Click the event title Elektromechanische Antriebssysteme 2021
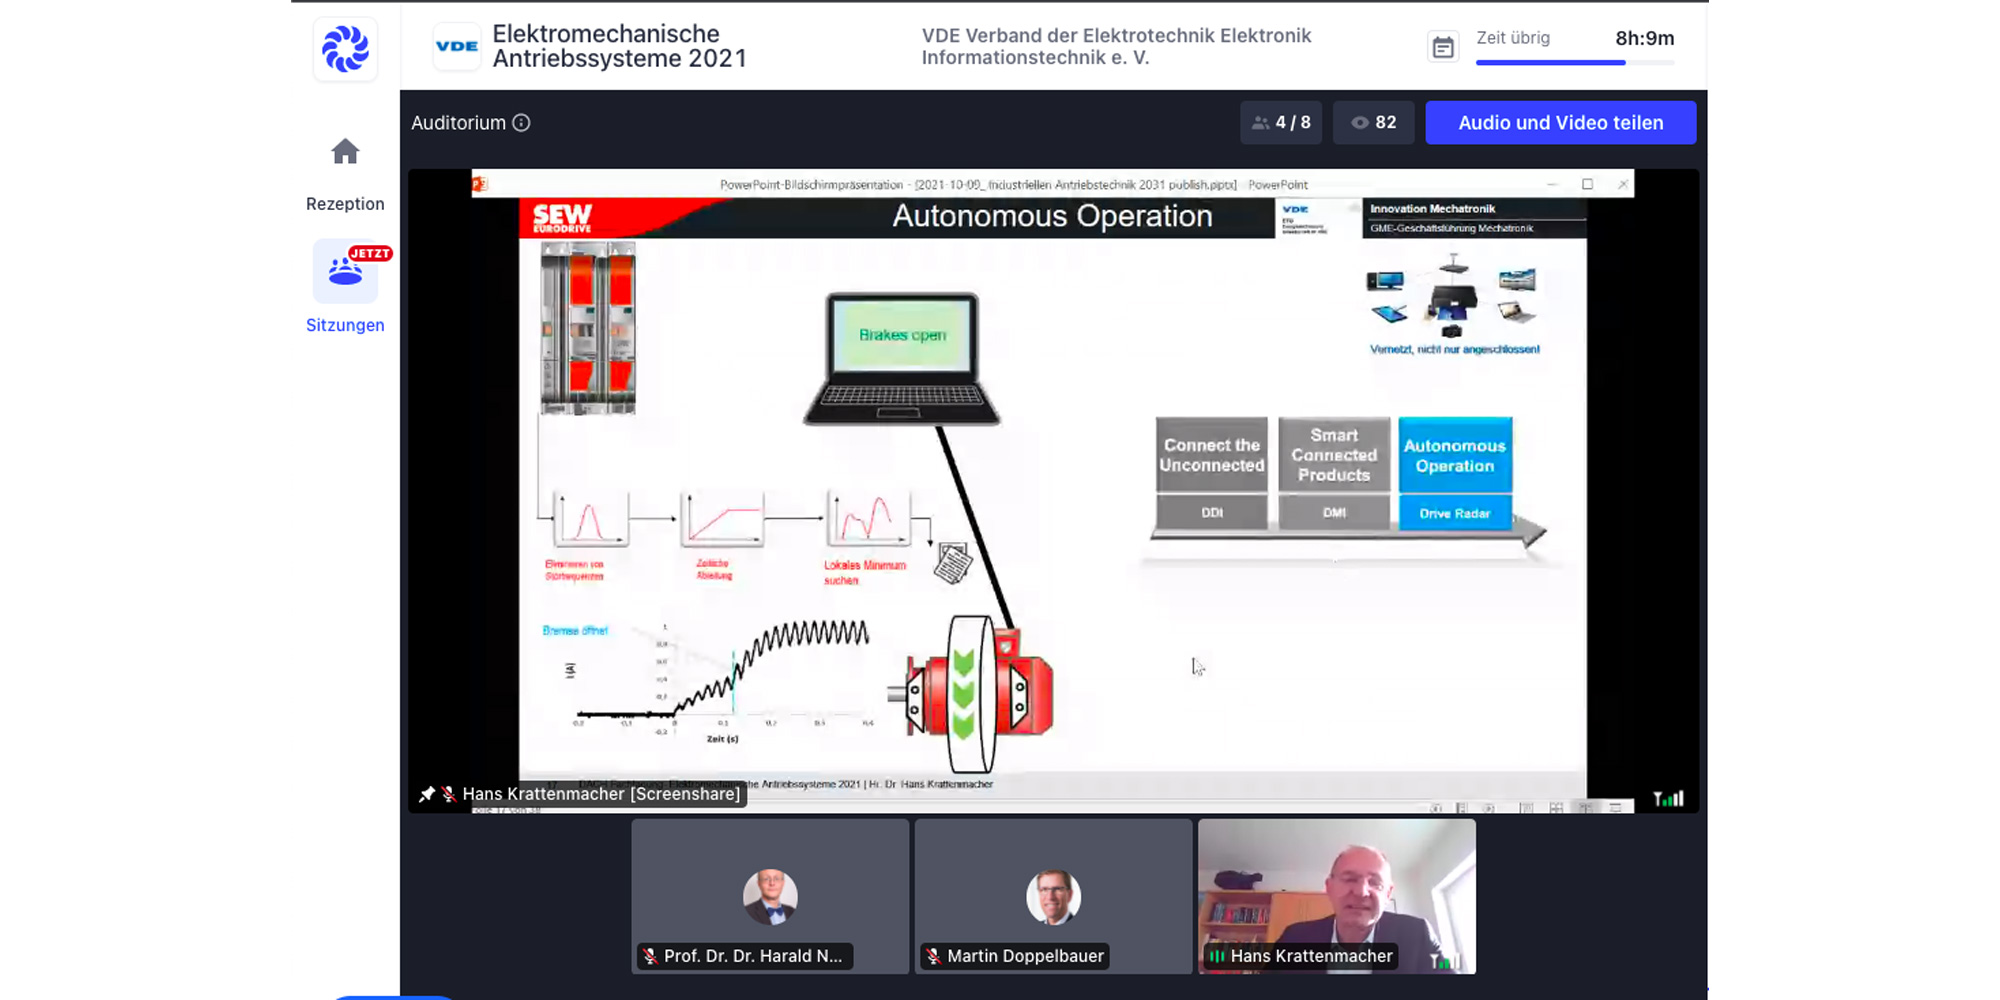The width and height of the screenshot is (2000, 1000). point(619,46)
